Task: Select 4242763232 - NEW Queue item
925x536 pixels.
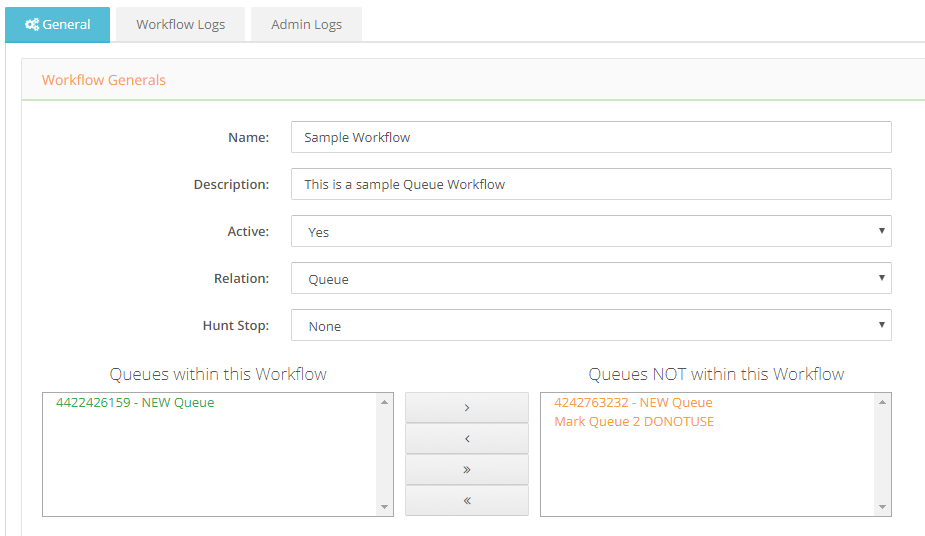Action: (633, 403)
